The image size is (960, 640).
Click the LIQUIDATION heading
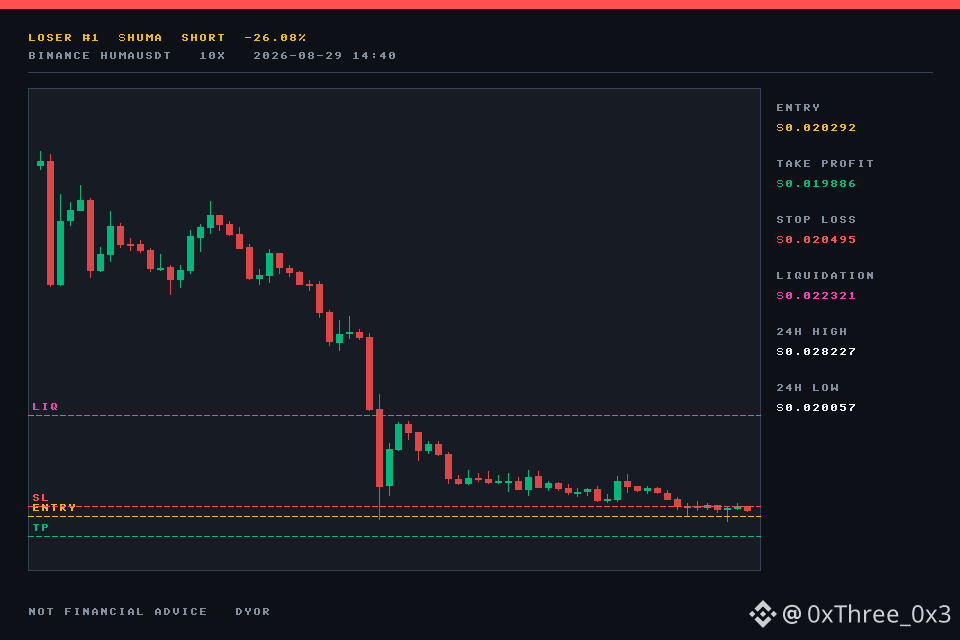tap(825, 276)
